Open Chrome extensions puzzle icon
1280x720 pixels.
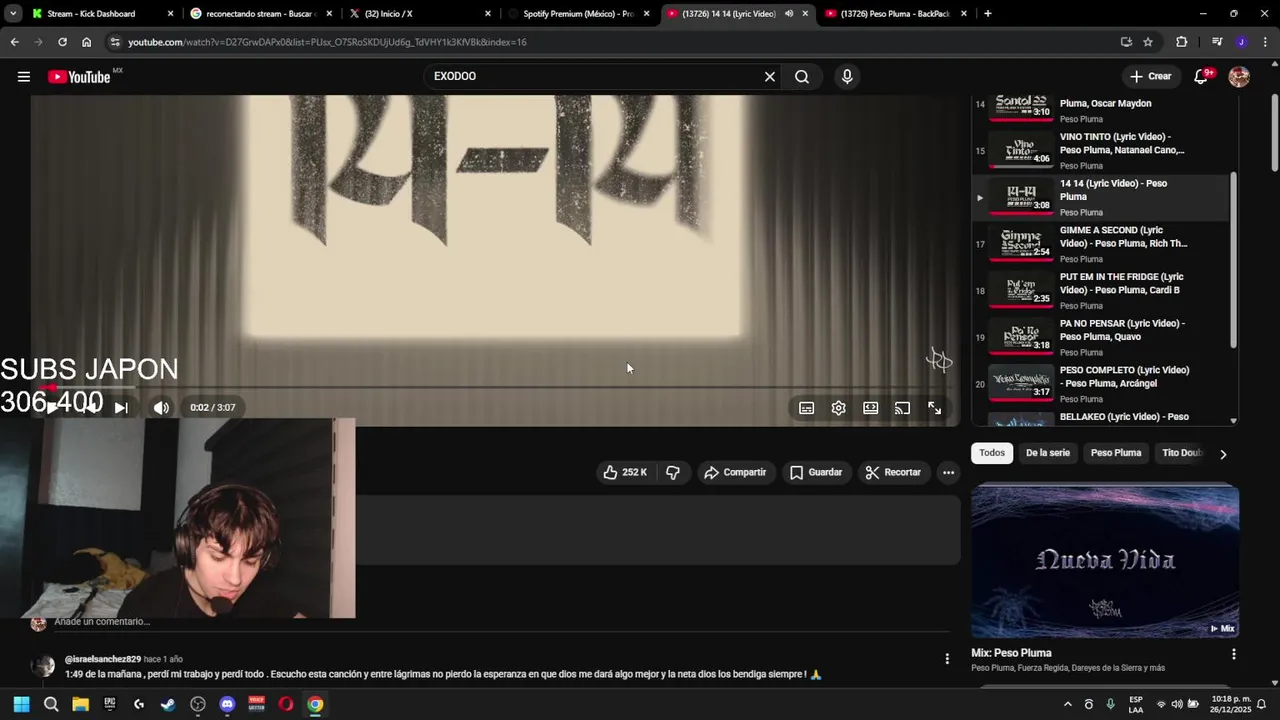1182,42
